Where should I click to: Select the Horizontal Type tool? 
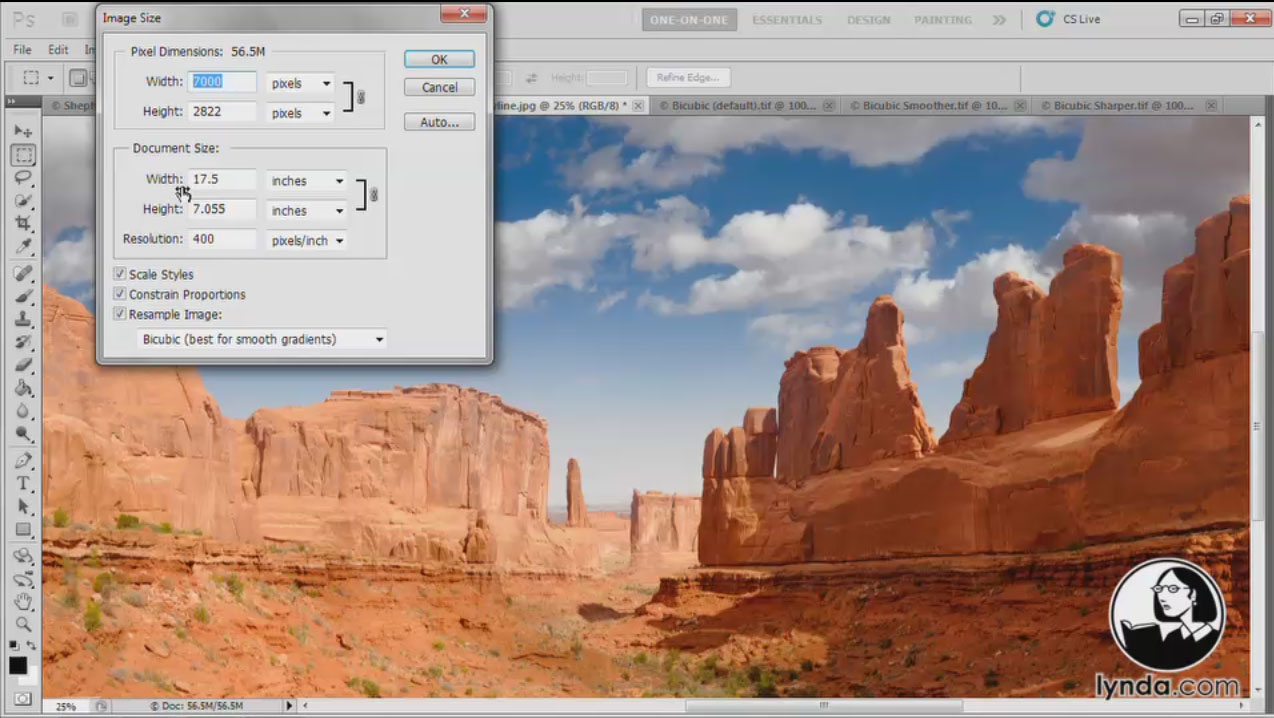pyautogui.click(x=22, y=484)
